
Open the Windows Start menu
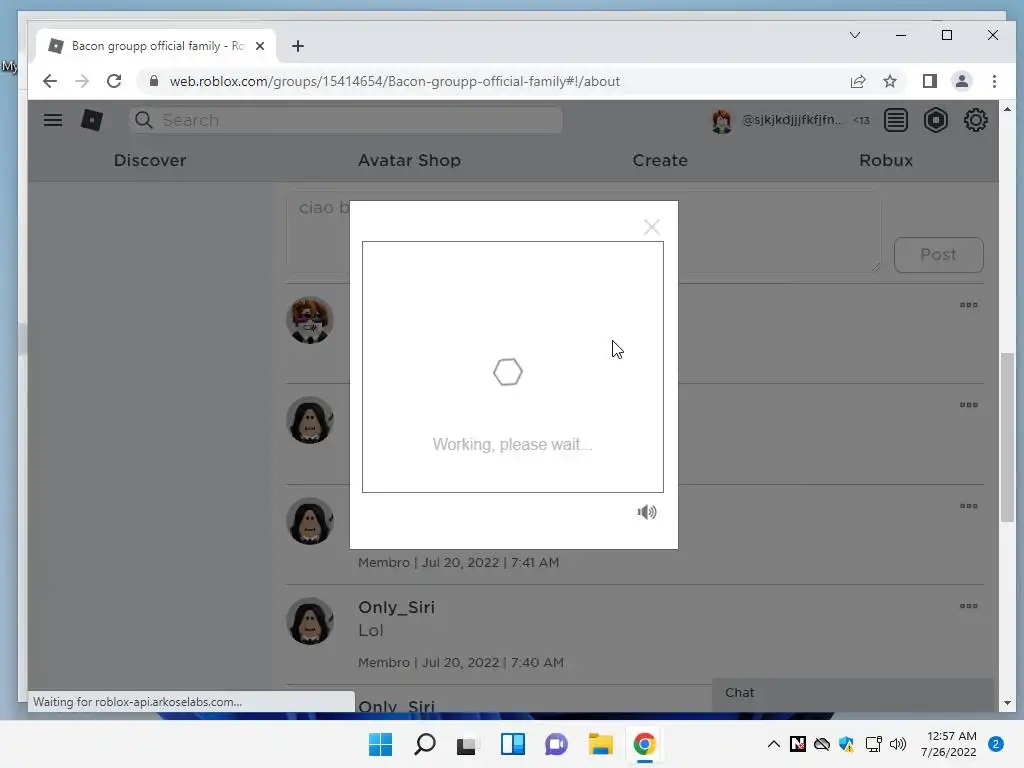click(380, 744)
